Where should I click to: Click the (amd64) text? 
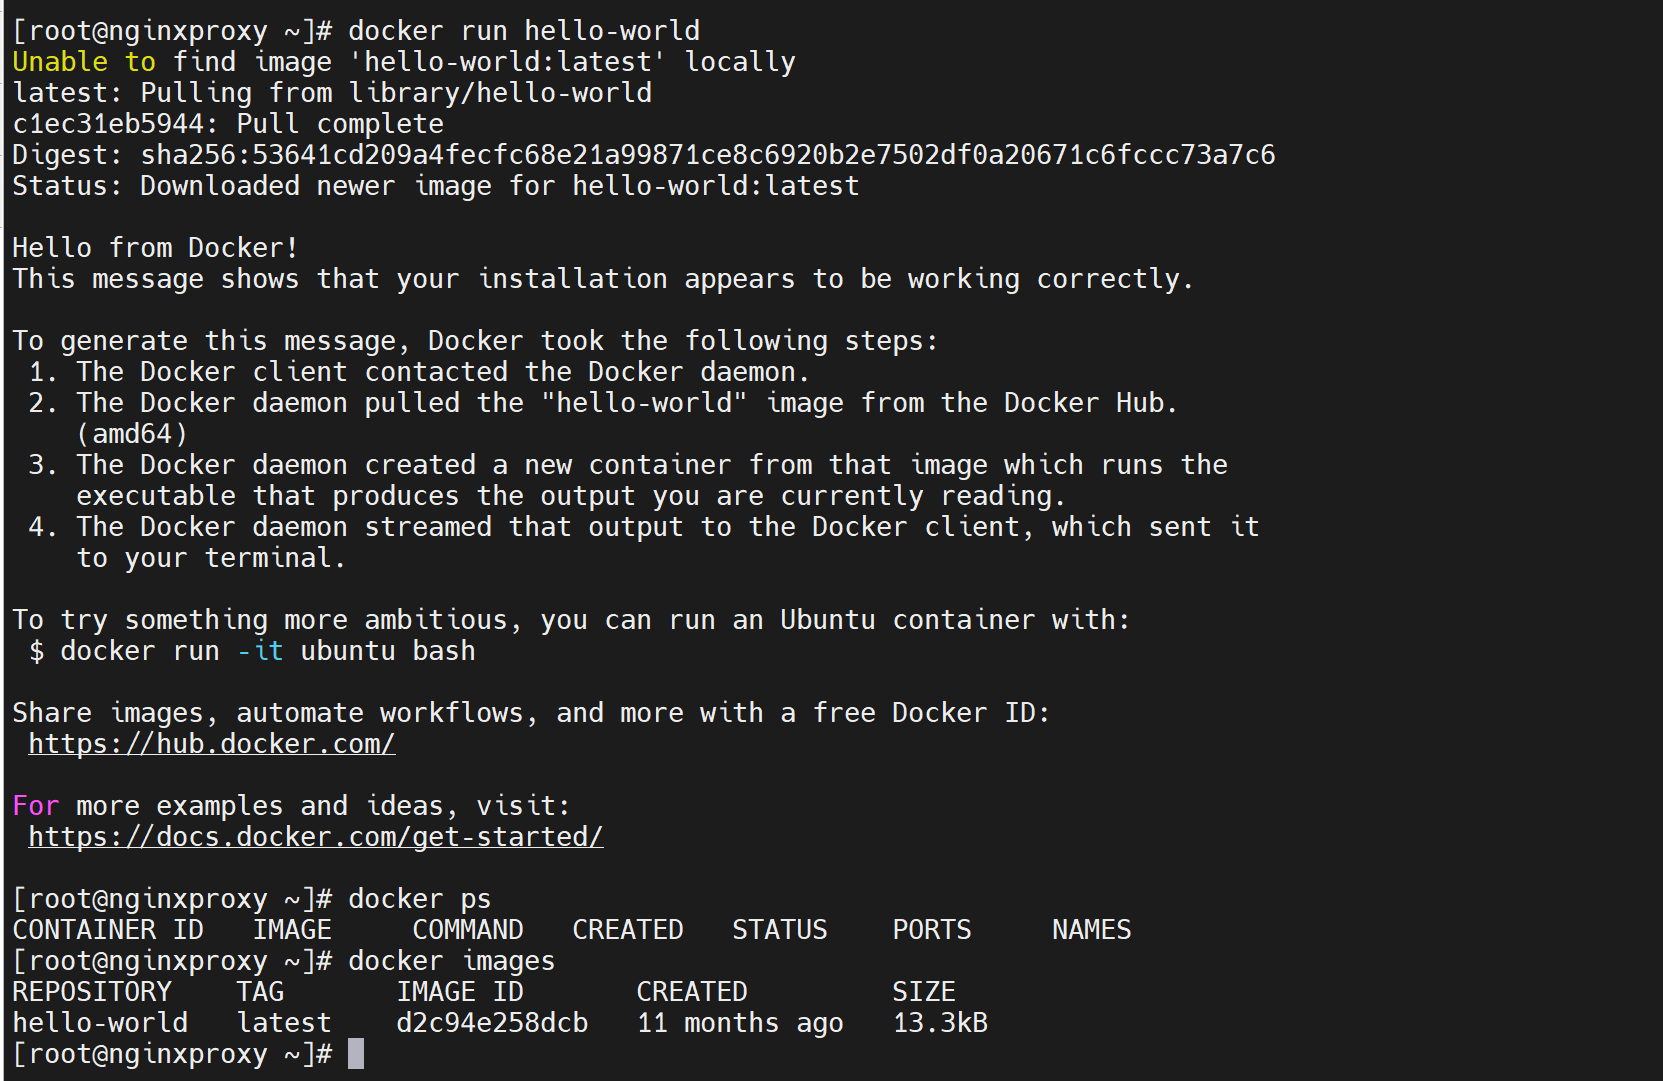click(132, 434)
